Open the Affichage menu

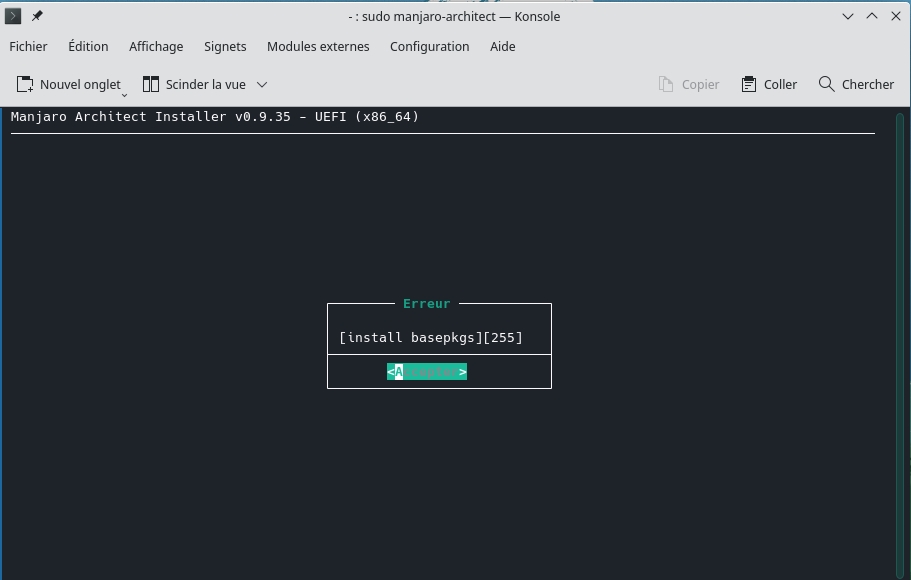(156, 46)
